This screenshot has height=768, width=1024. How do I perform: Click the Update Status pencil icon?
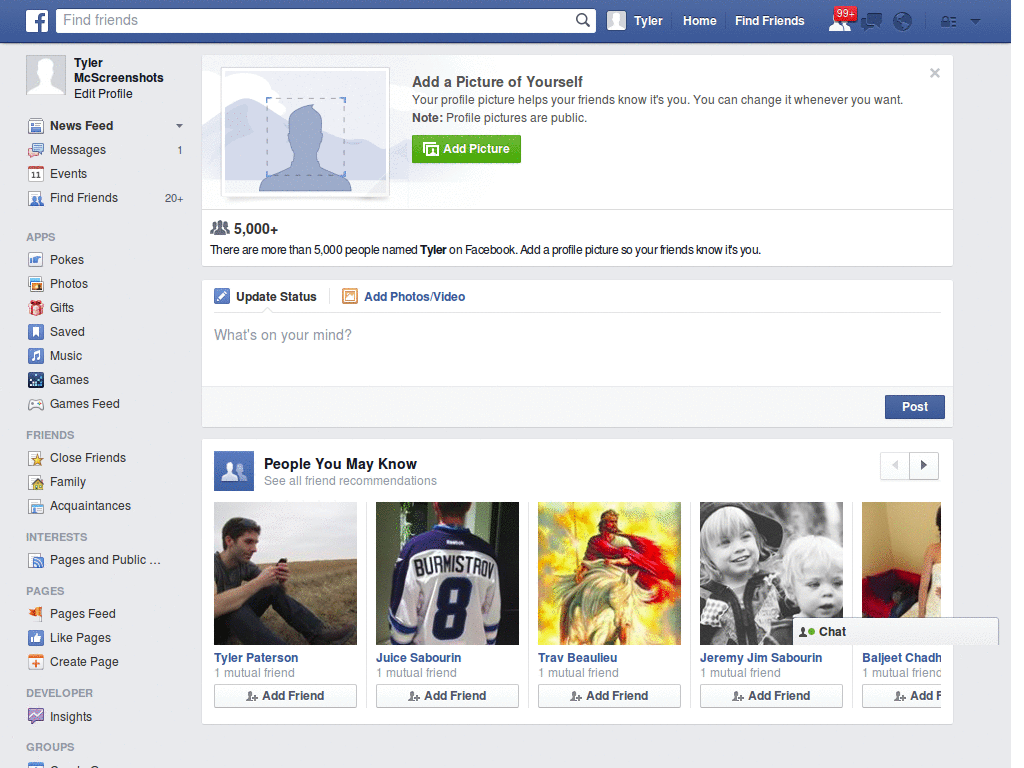click(222, 296)
